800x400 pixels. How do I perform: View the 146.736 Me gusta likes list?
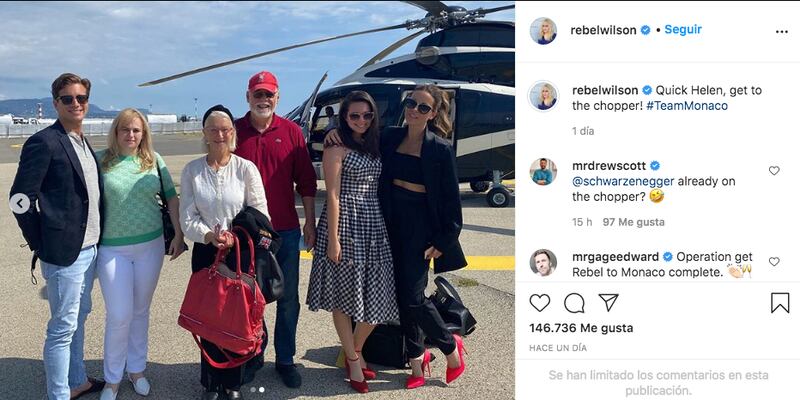(581, 328)
